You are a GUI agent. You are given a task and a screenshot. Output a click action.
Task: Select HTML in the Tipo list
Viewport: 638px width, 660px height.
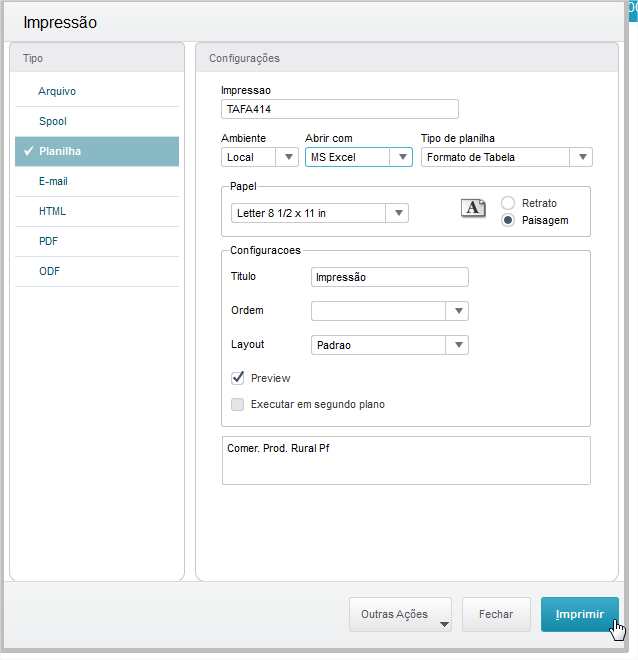click(x=52, y=211)
